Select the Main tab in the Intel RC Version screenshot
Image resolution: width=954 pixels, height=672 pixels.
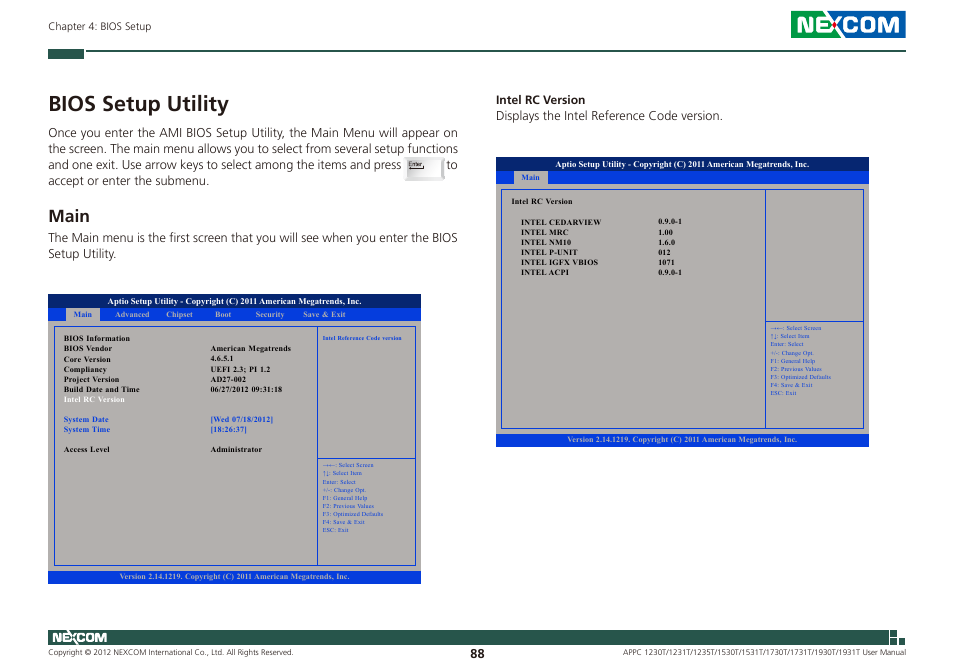[x=531, y=178]
